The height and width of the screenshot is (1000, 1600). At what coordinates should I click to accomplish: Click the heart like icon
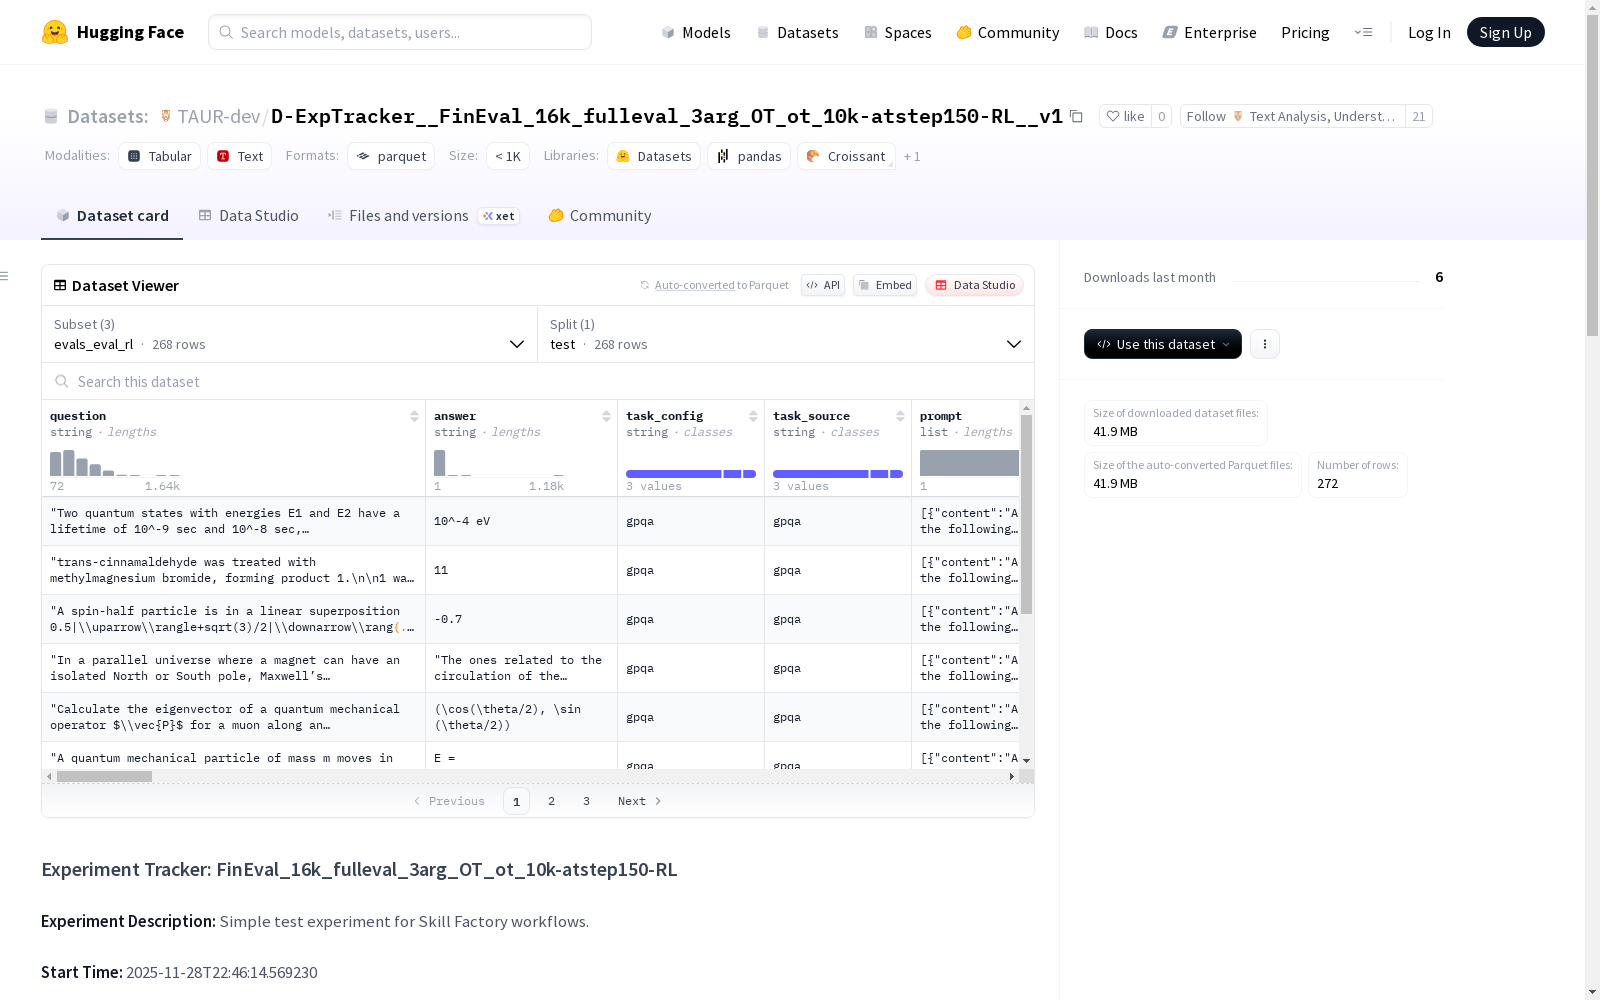[x=1113, y=116]
